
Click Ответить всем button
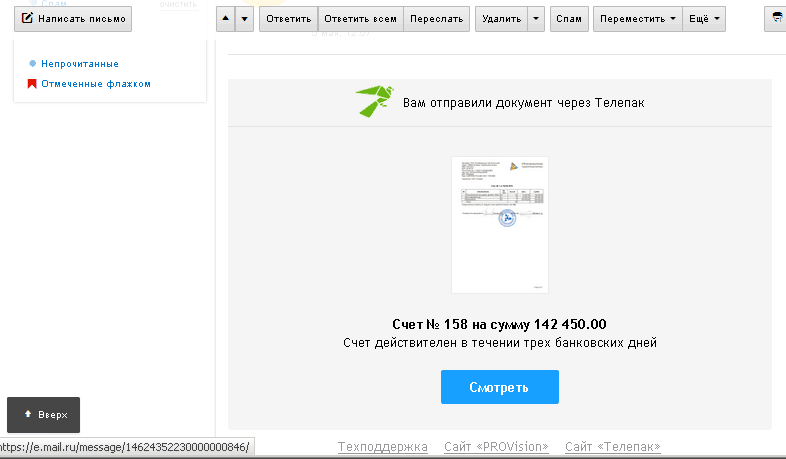point(360,19)
